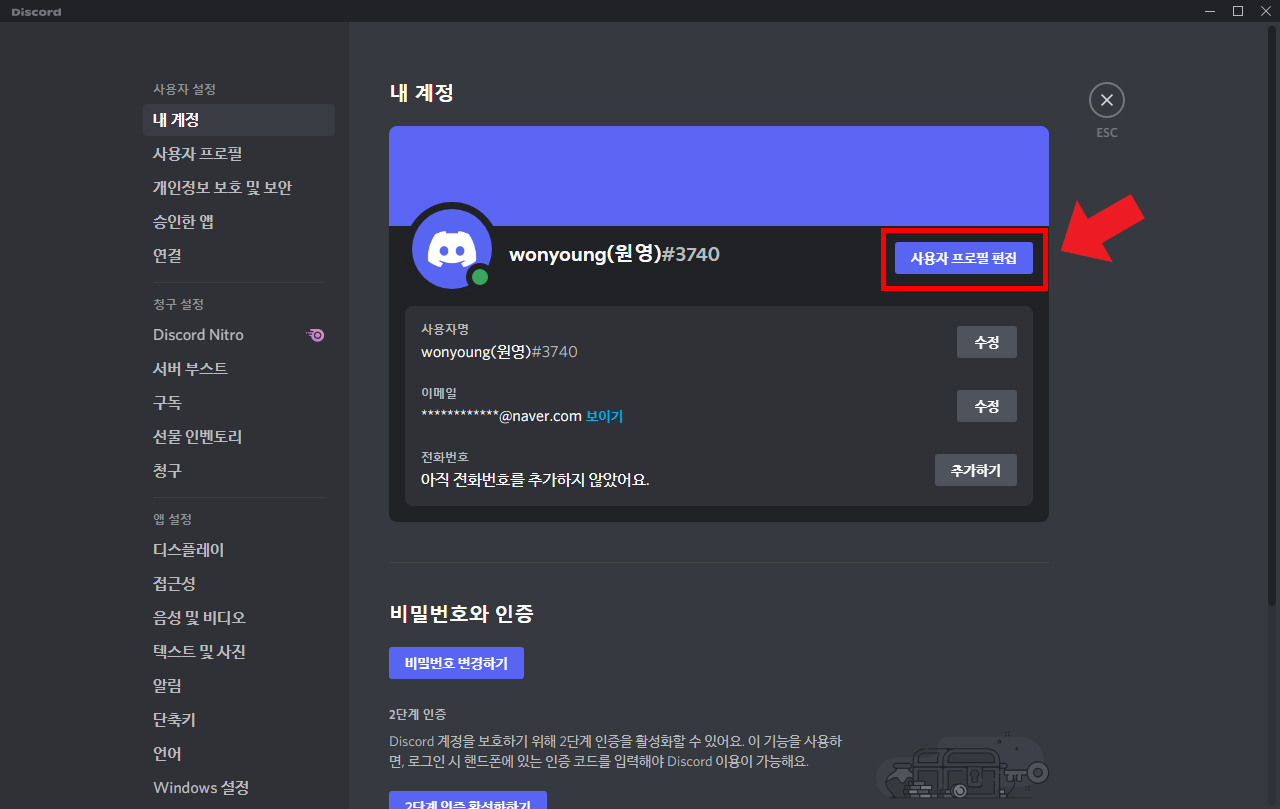Click the 비밀번호와 인증 heading
This screenshot has height=809, width=1280.
coord(461,613)
